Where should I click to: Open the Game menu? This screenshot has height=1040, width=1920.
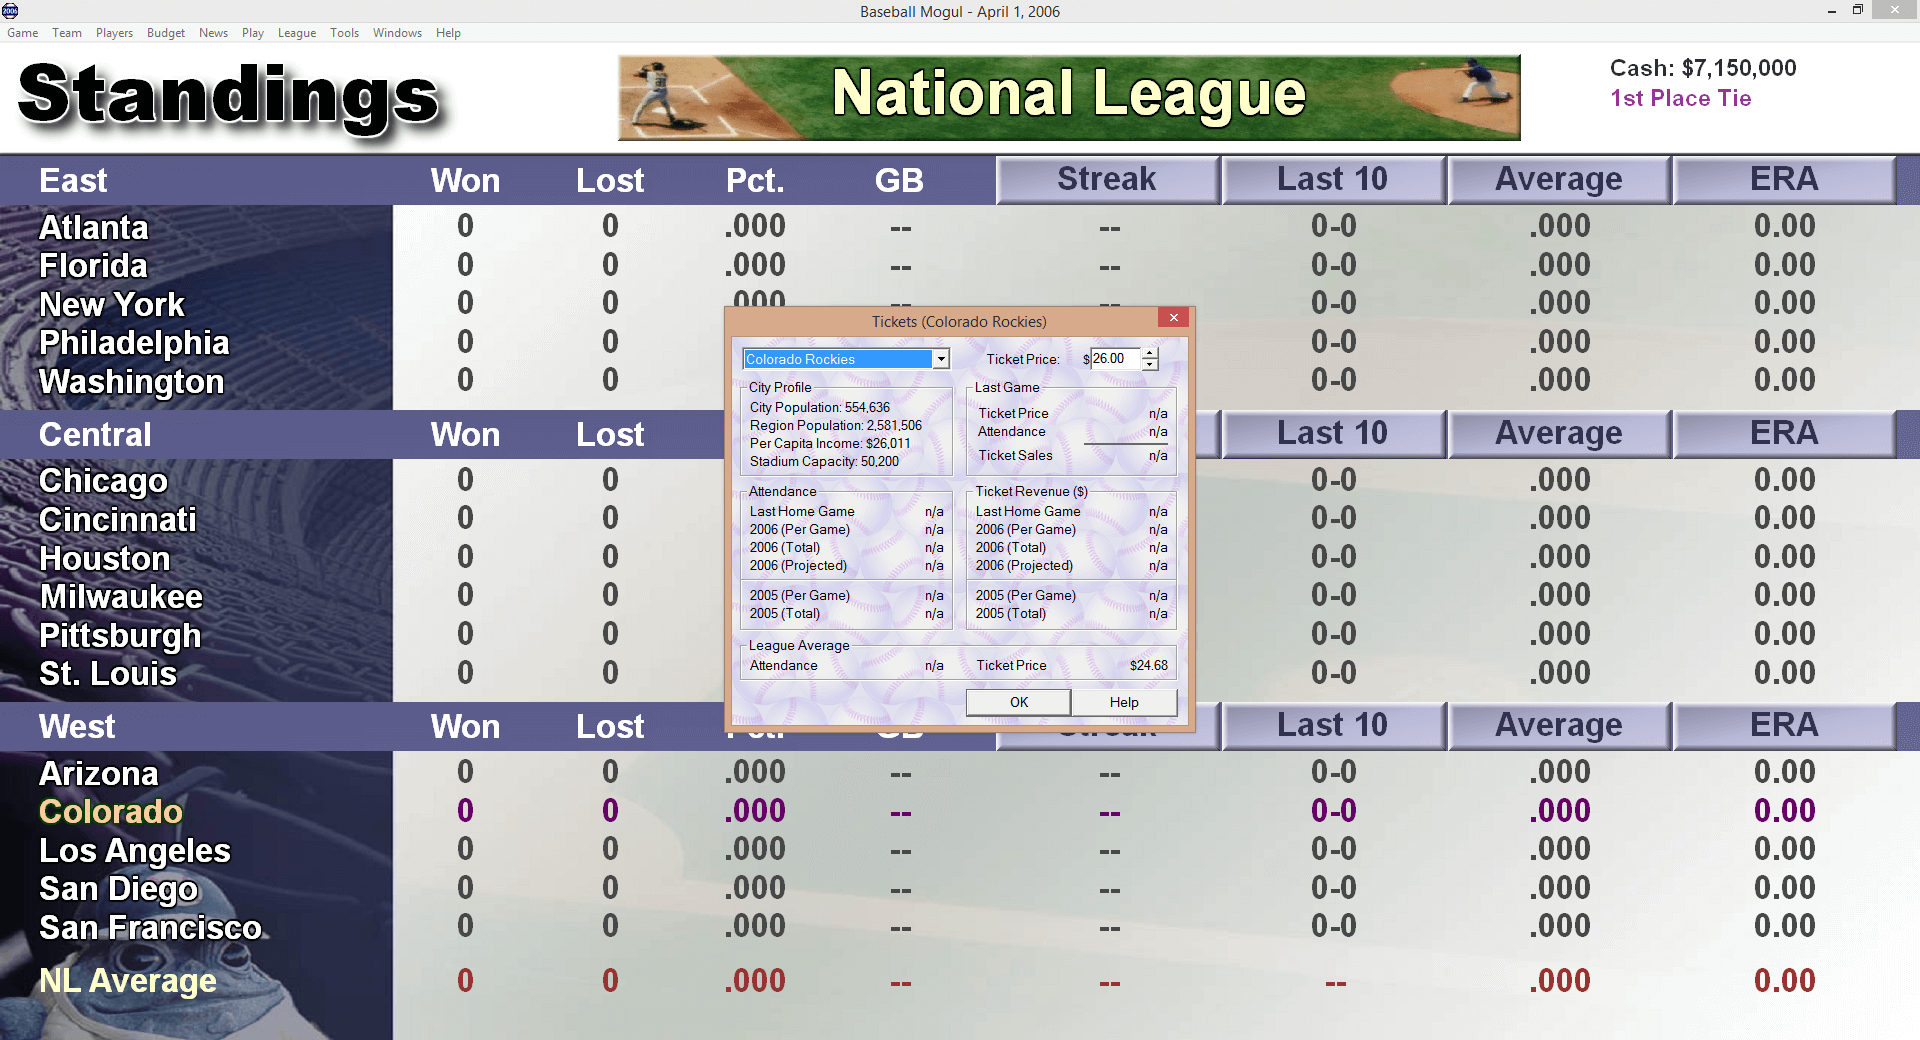[22, 33]
